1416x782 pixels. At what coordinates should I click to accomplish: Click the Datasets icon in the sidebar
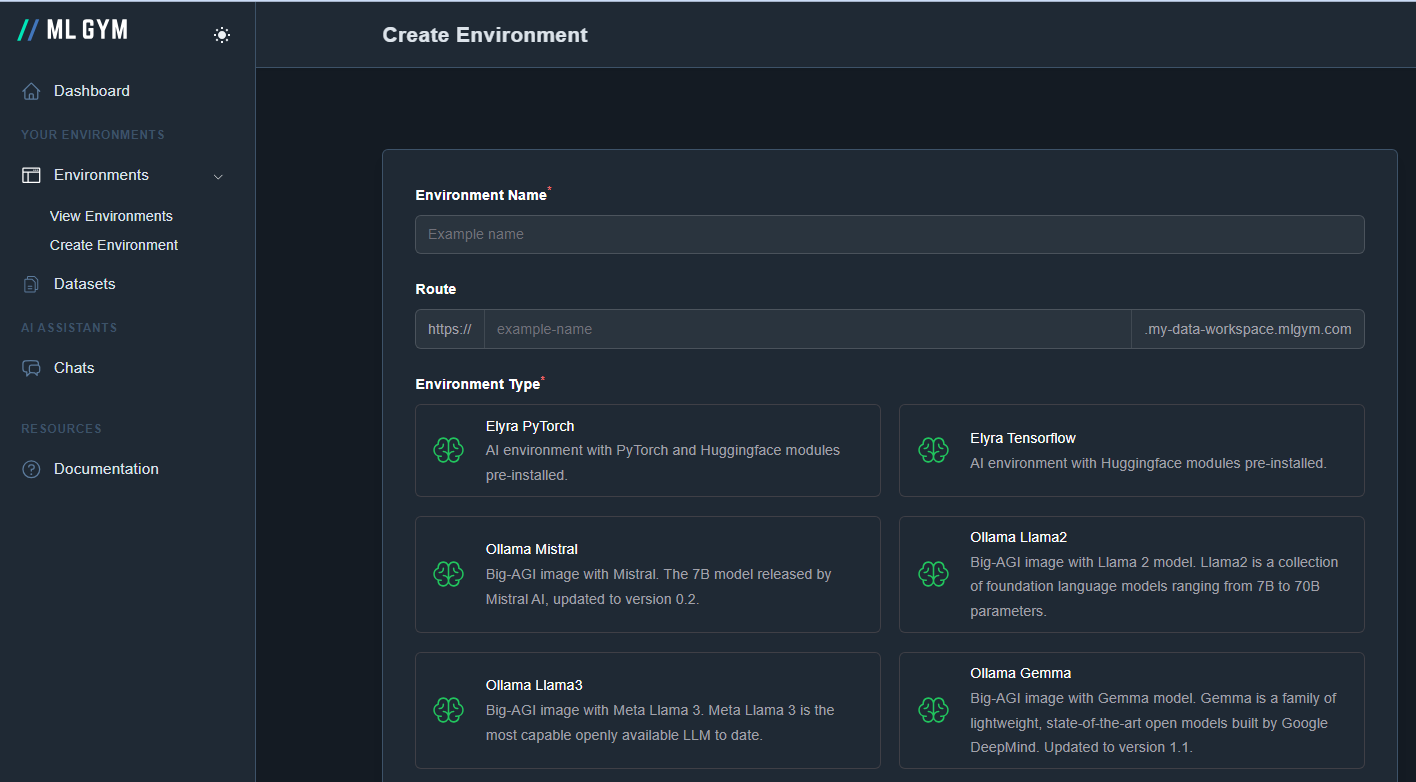(30, 283)
